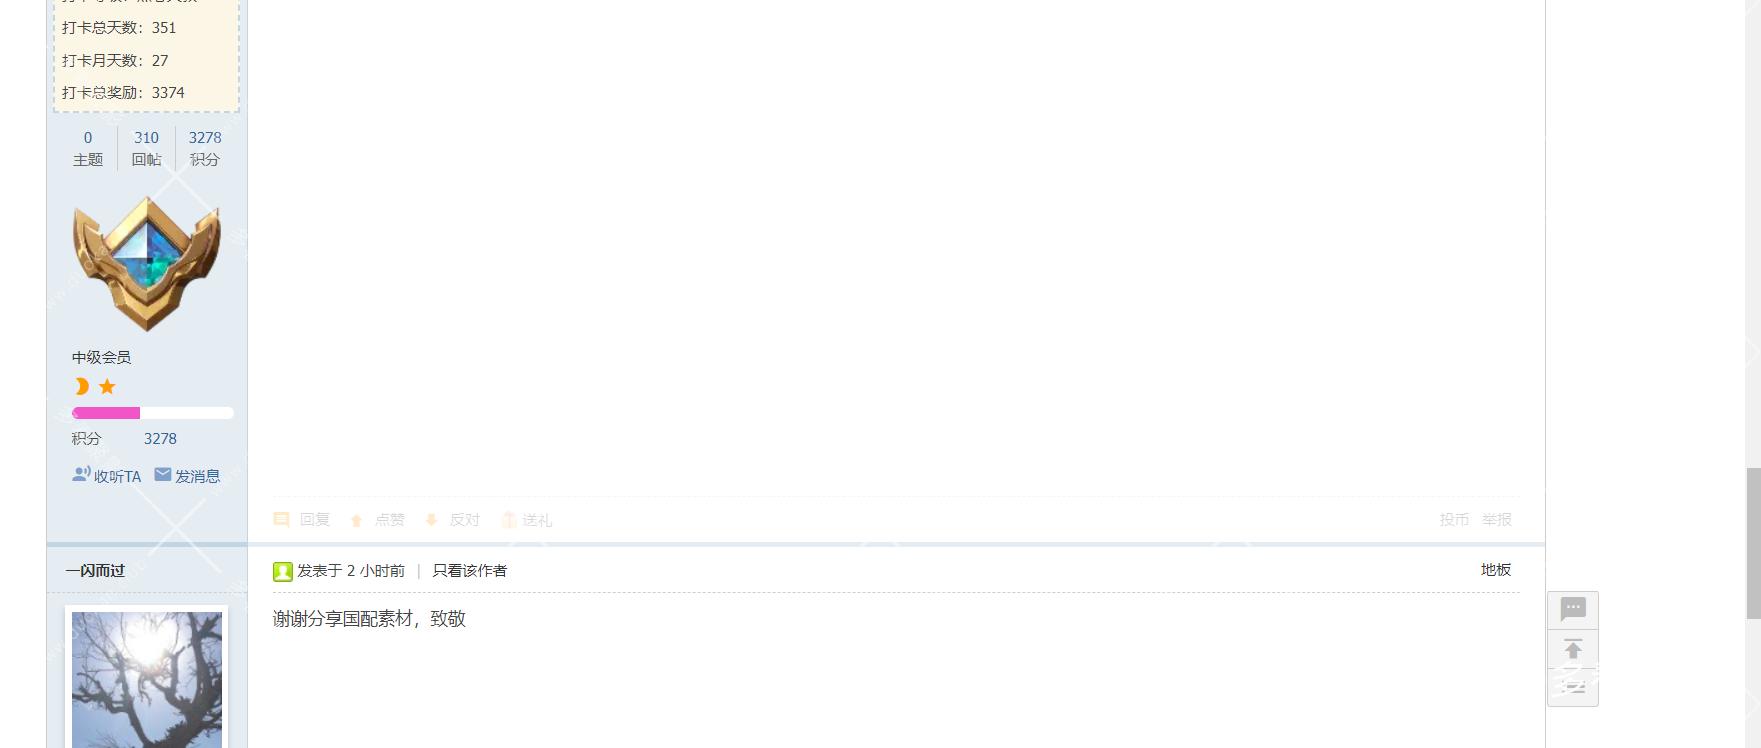
Task: Click the page vertical scrollbar thumb
Action: [x=1753, y=544]
